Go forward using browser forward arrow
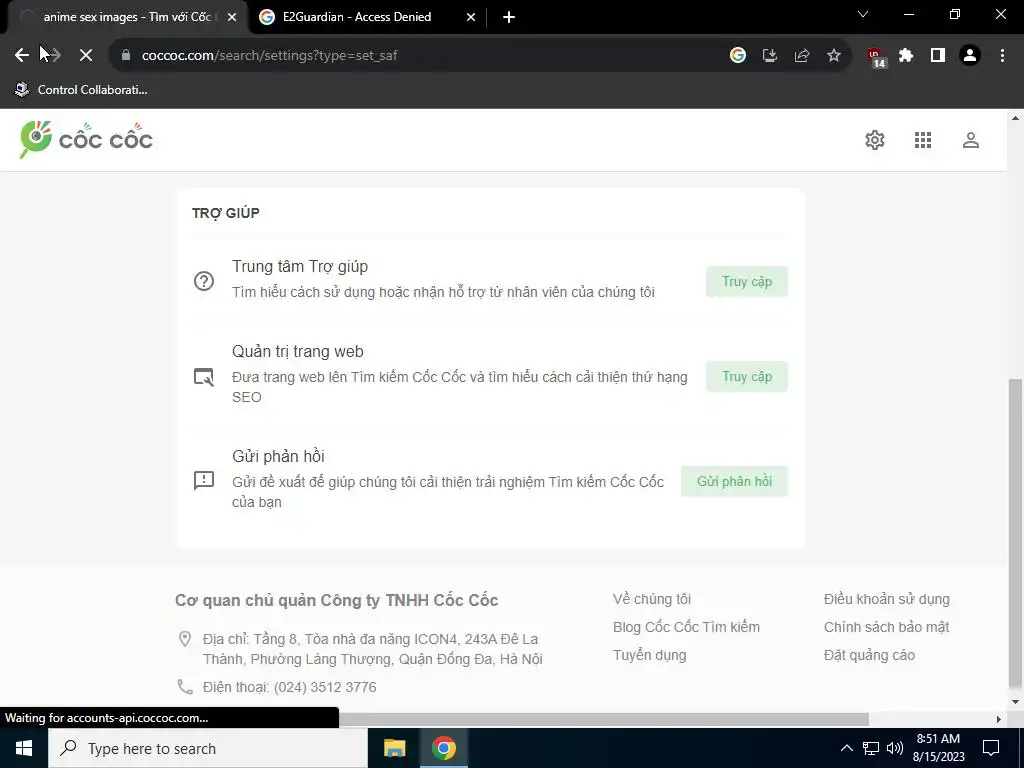1024x768 pixels. coord(54,56)
